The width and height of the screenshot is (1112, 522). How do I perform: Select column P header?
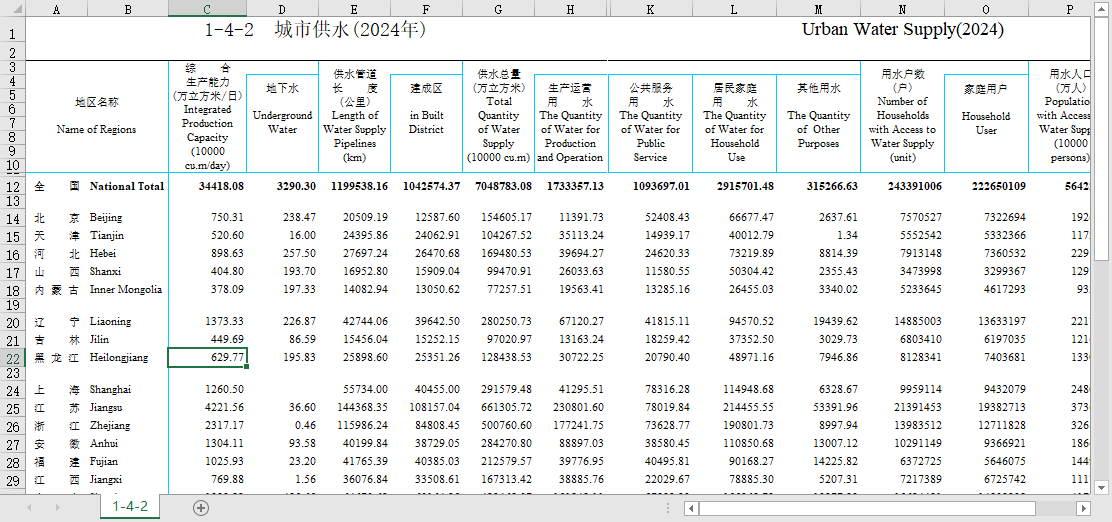[x=1059, y=9]
